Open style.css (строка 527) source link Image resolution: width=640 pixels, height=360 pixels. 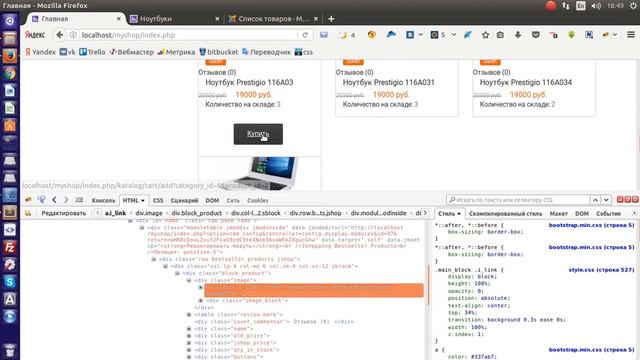(x=601, y=270)
